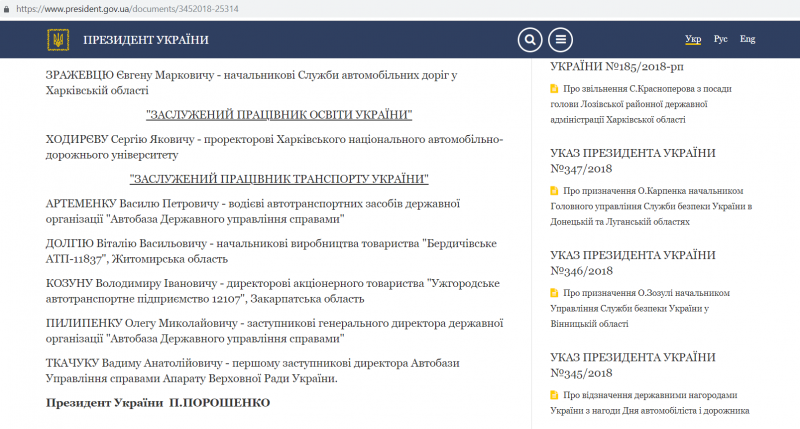This screenshot has width=800, height=429.
Task: Click text автотранспортне підприємство 12107
Action: (143, 299)
